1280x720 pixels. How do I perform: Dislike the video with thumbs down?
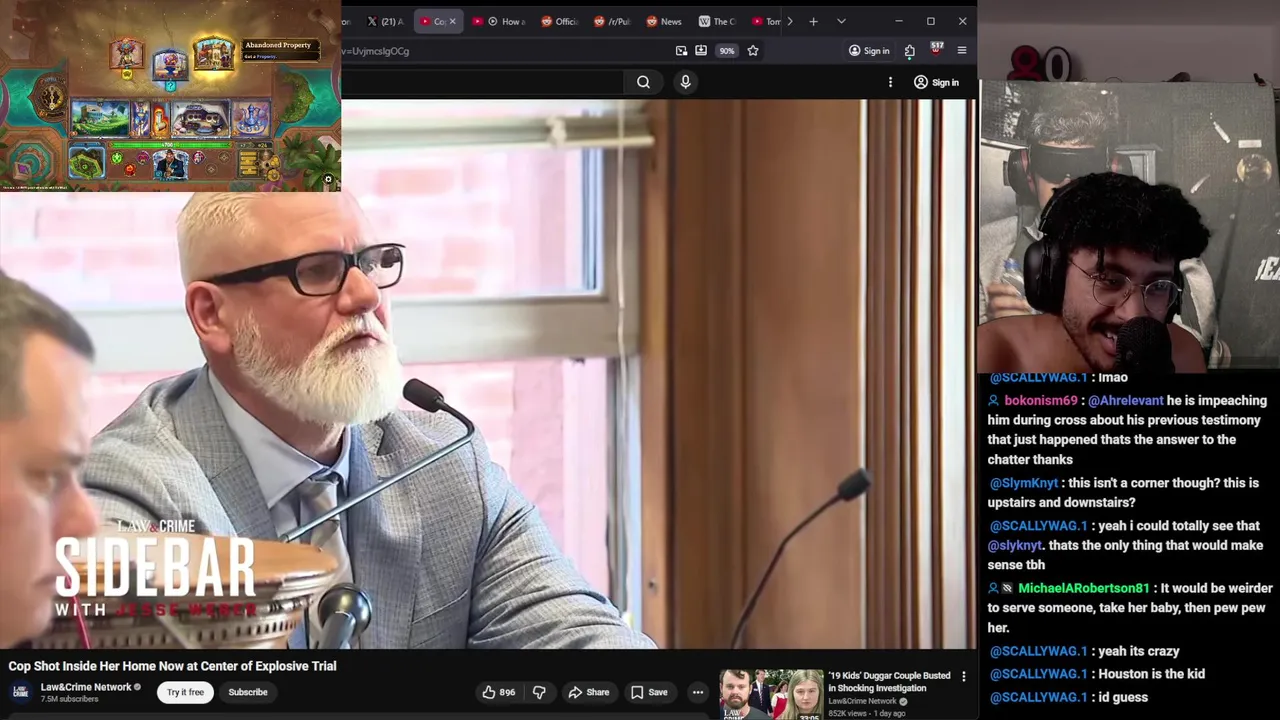[539, 692]
